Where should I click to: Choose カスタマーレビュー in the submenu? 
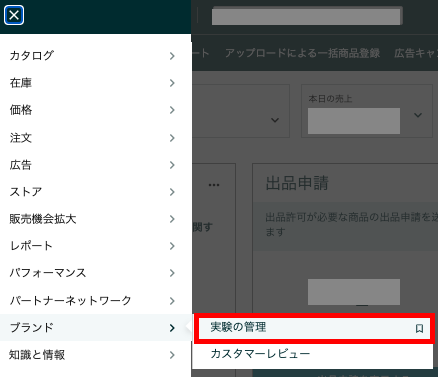[313, 354]
